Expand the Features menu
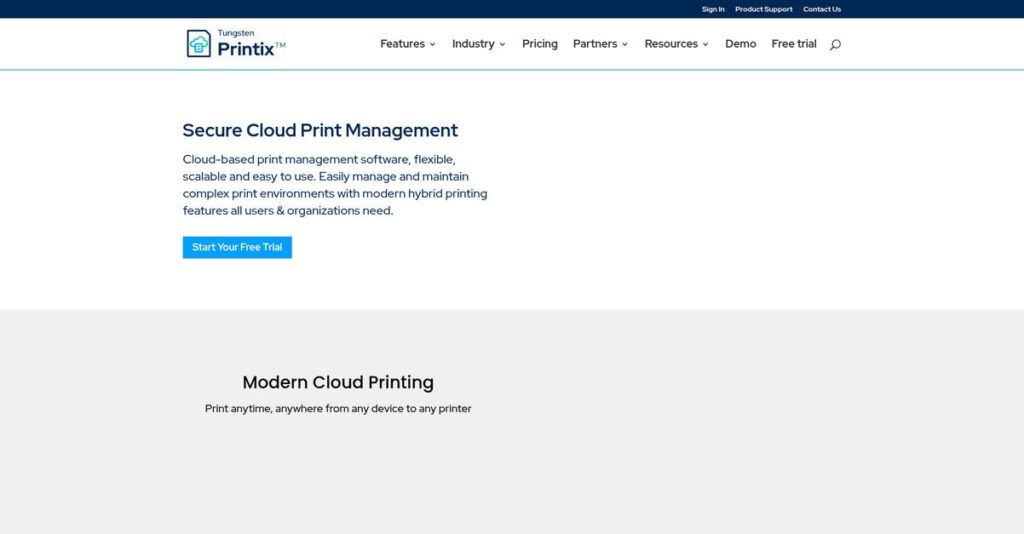Viewport: 1024px width, 534px height. point(408,44)
